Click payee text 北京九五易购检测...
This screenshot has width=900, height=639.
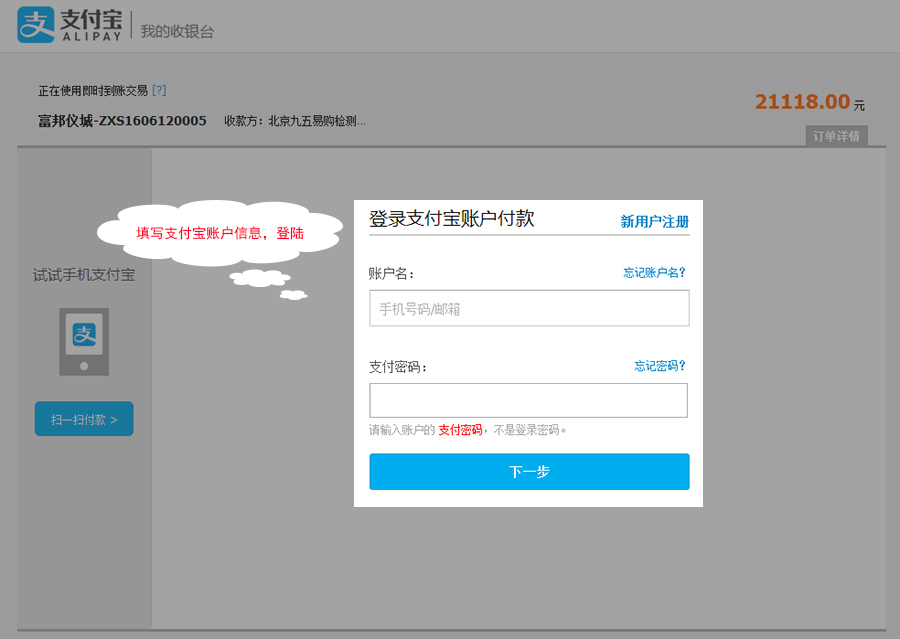point(317,121)
